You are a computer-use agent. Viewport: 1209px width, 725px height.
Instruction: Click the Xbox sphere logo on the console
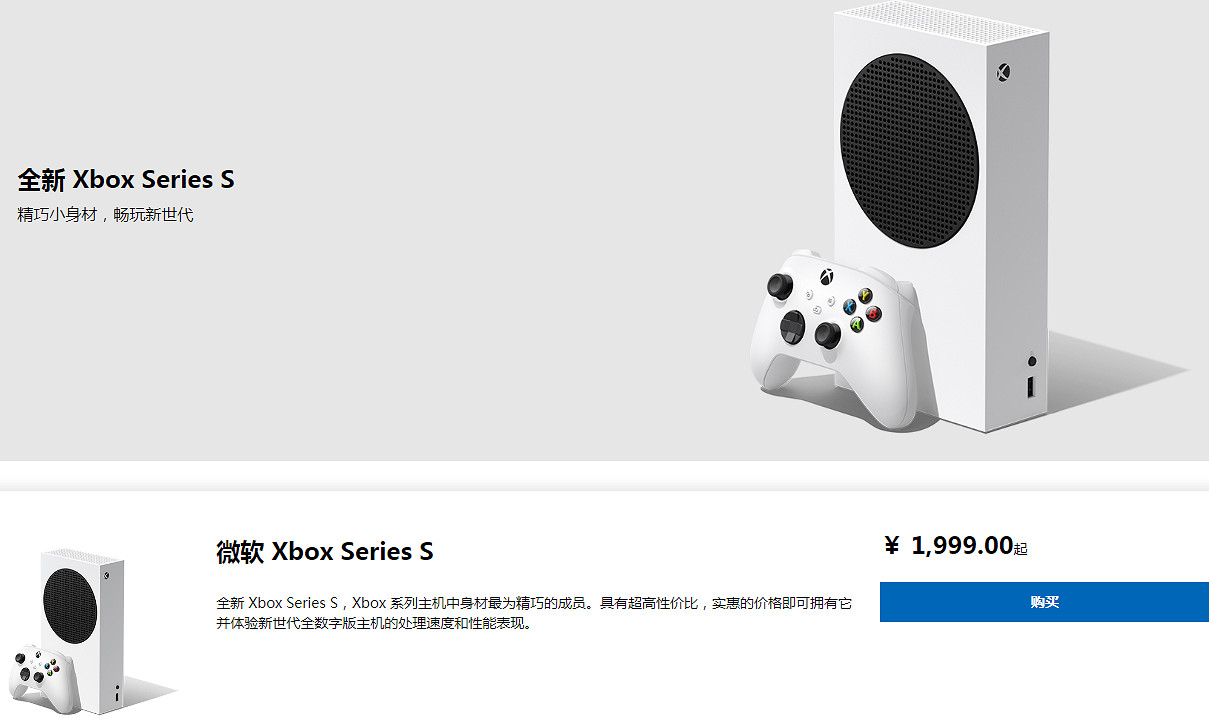(x=1001, y=72)
